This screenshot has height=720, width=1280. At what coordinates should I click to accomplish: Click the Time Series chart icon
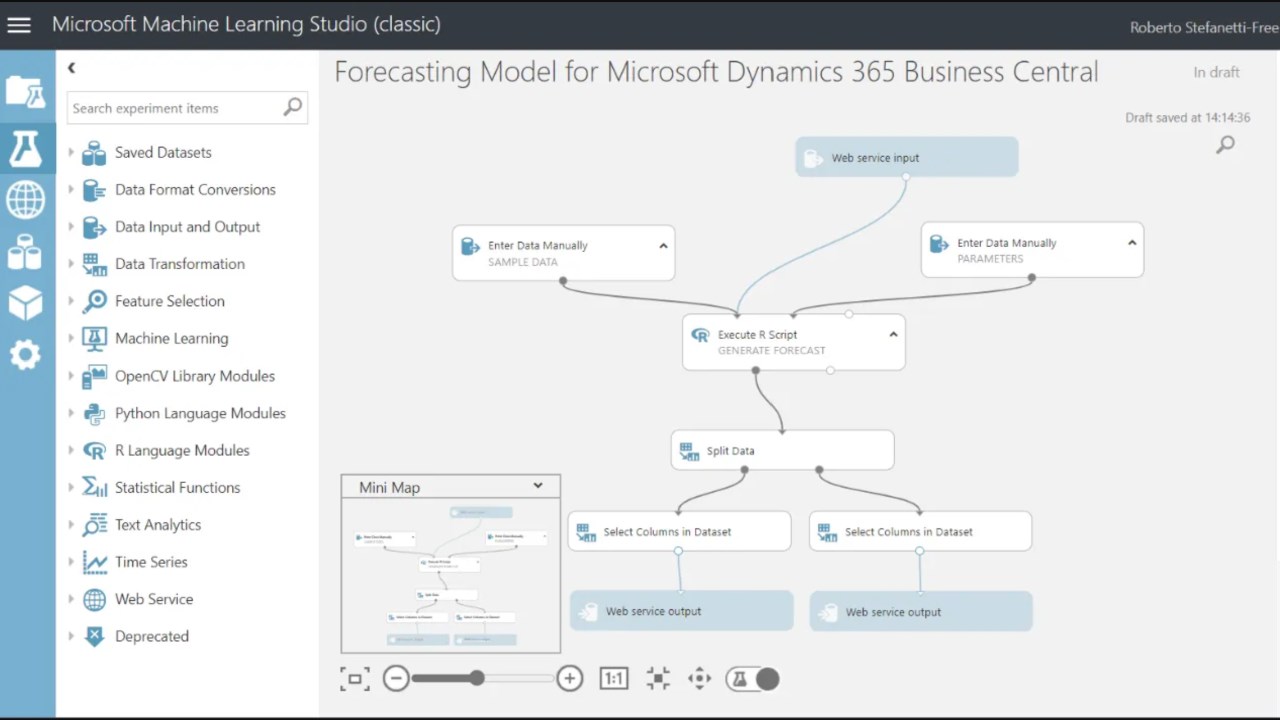pos(94,562)
